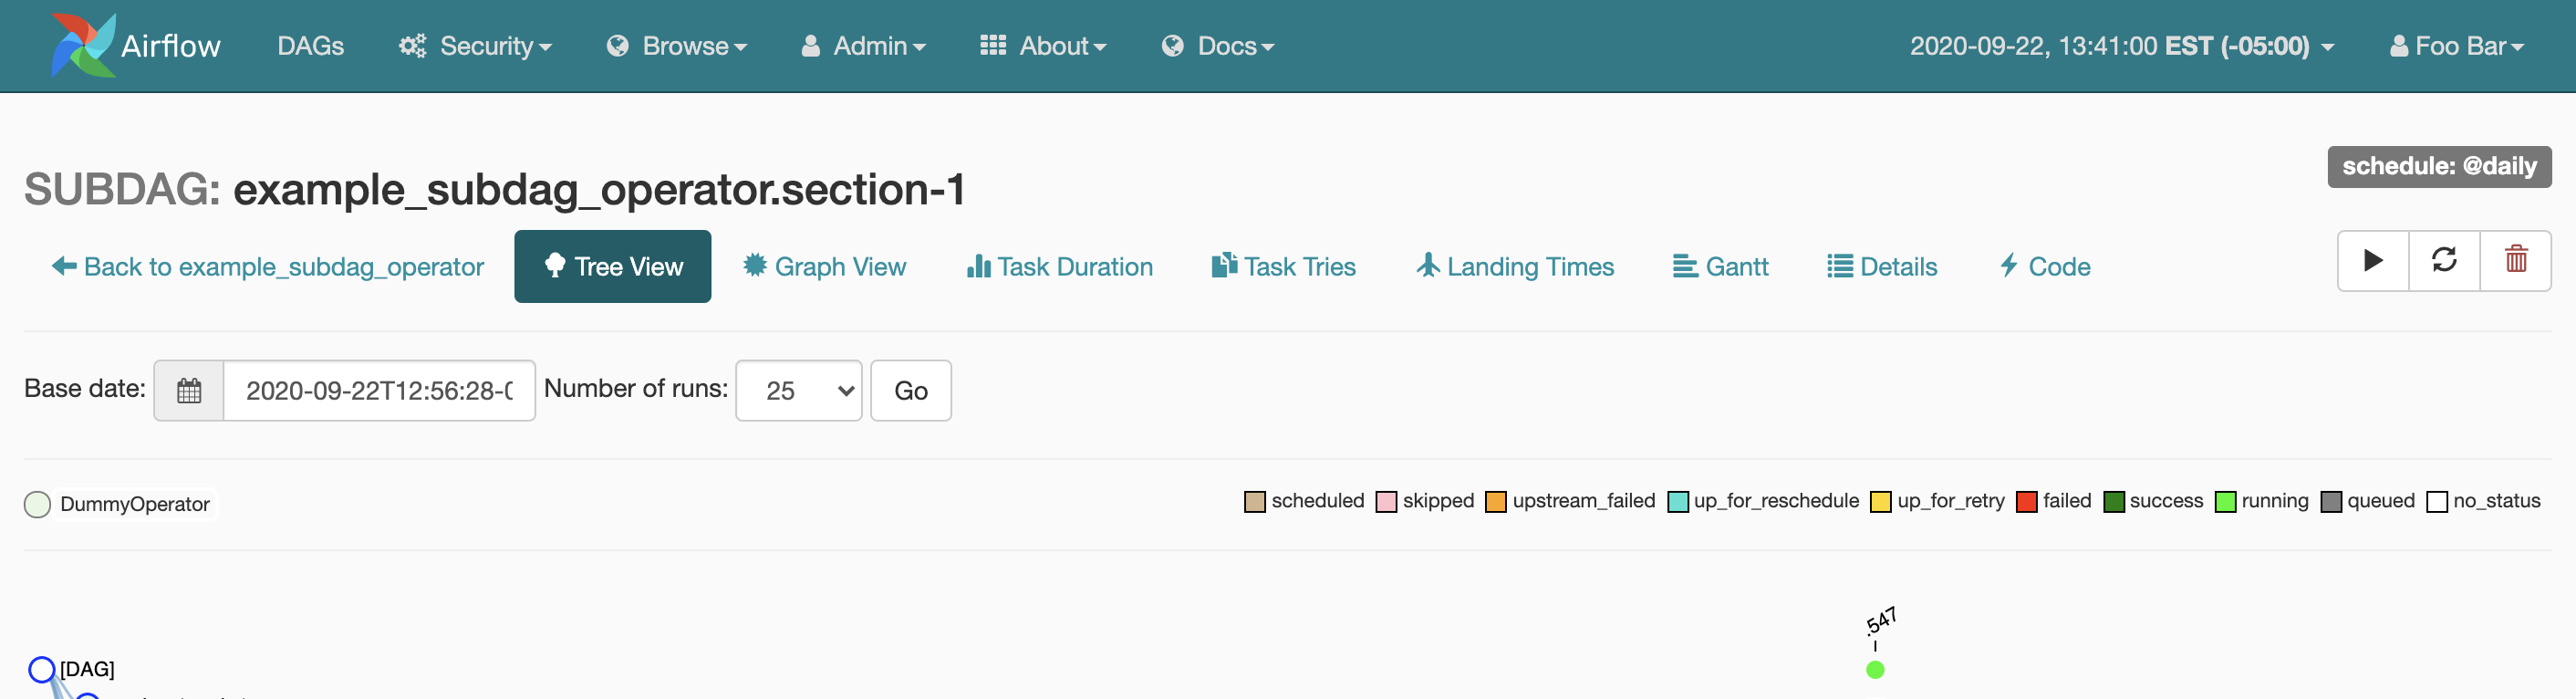
Task: Click the Airflow pinwheel logo
Action: (83, 45)
